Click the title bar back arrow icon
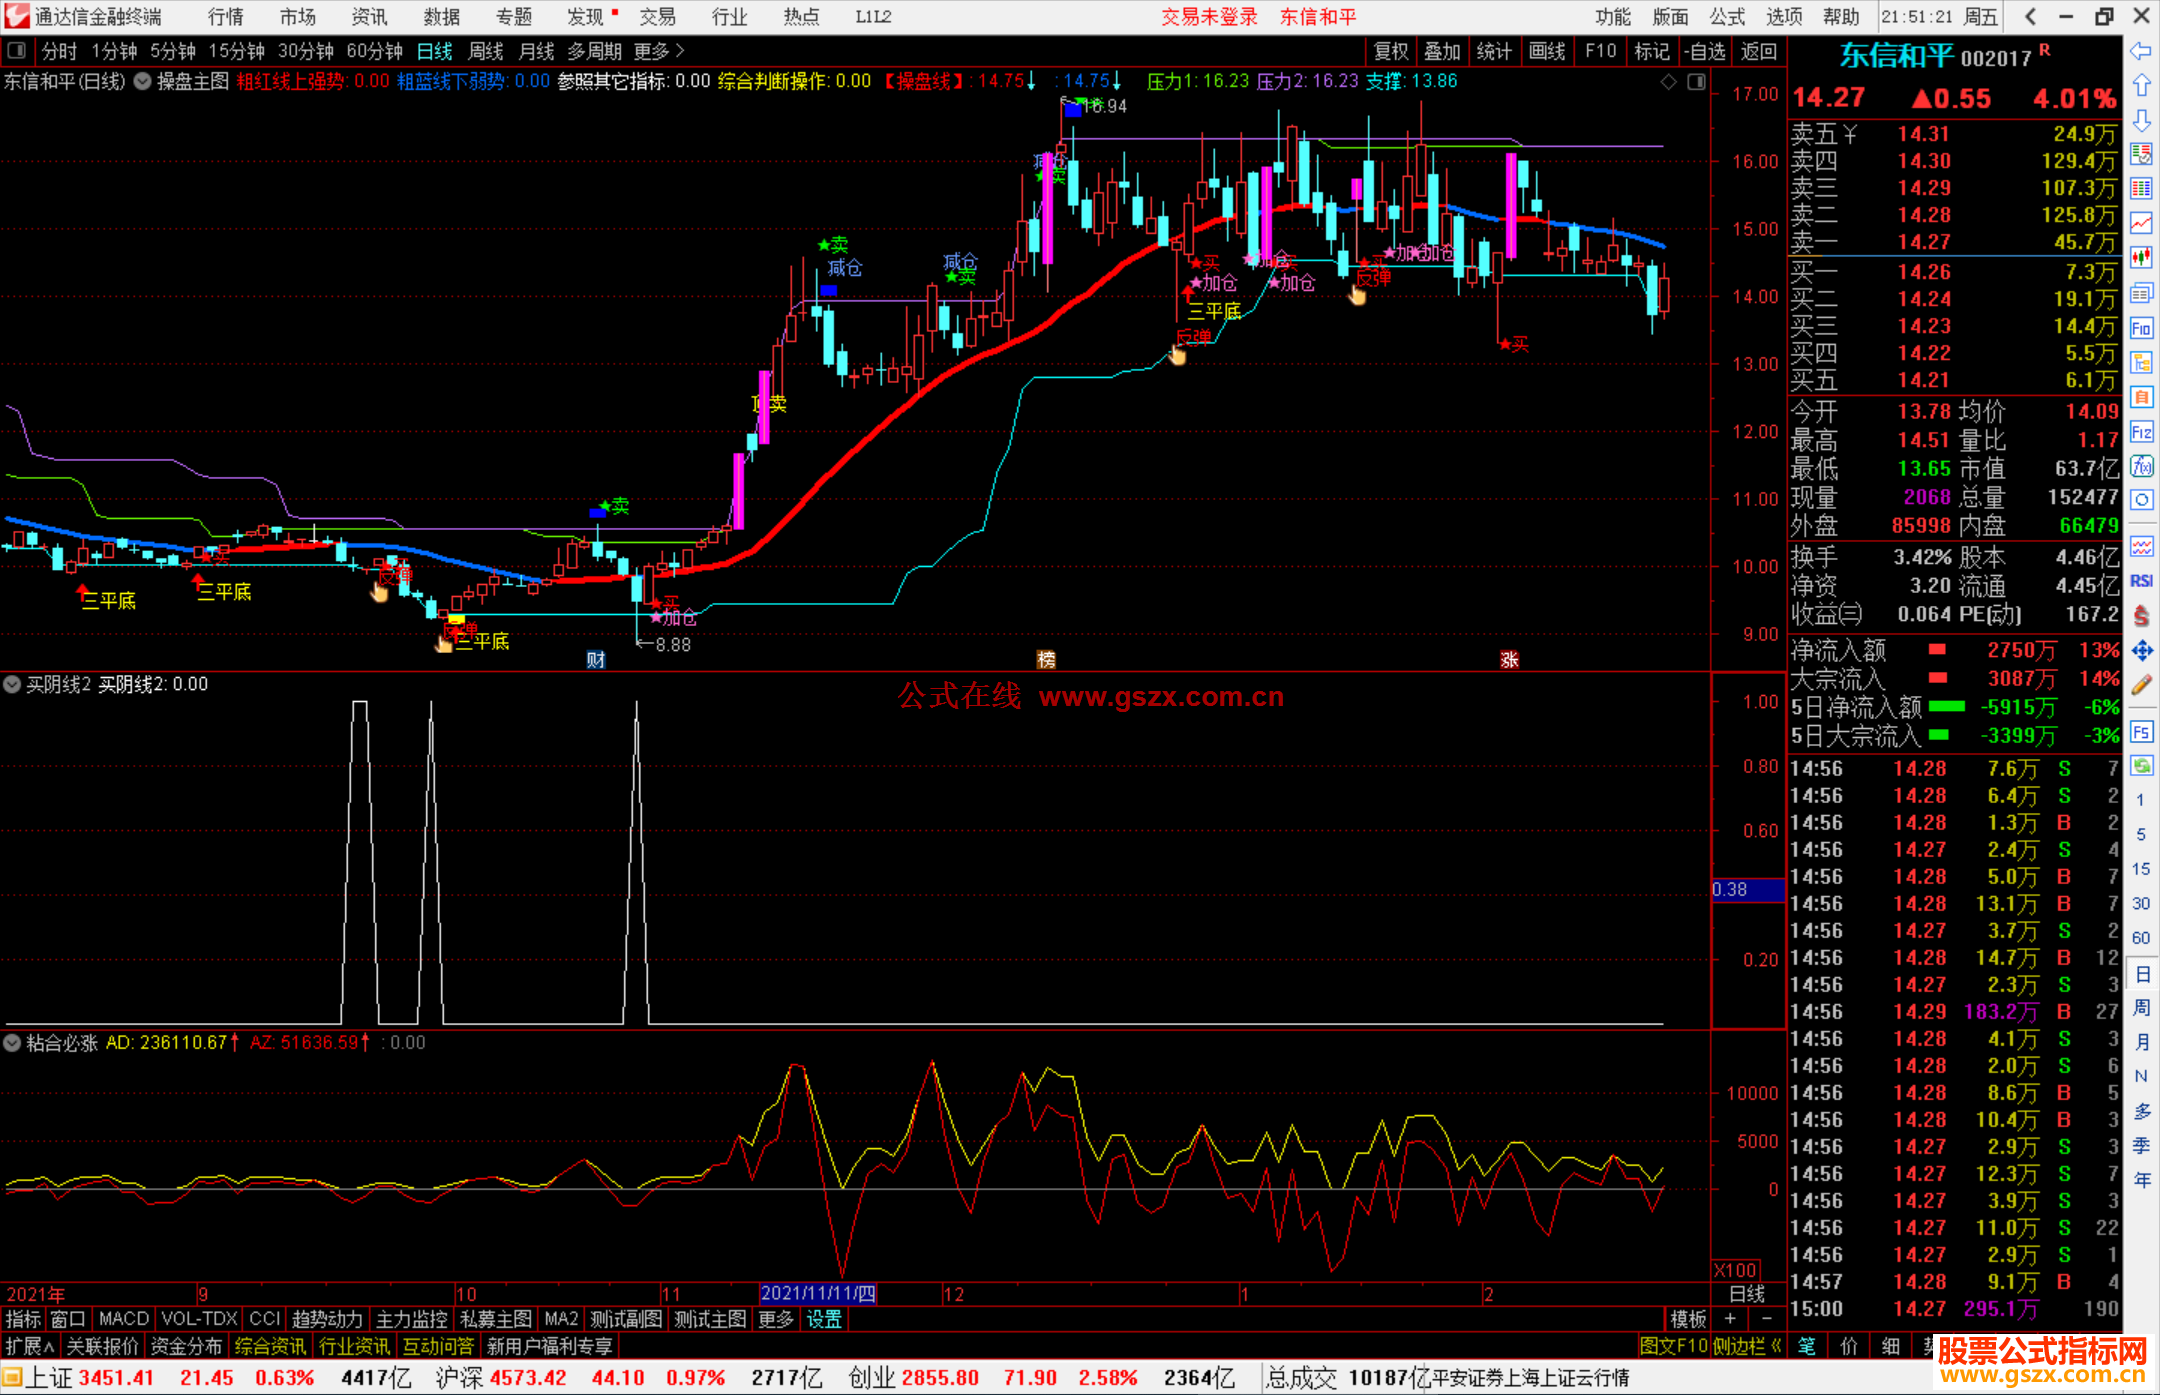 [x=2030, y=16]
